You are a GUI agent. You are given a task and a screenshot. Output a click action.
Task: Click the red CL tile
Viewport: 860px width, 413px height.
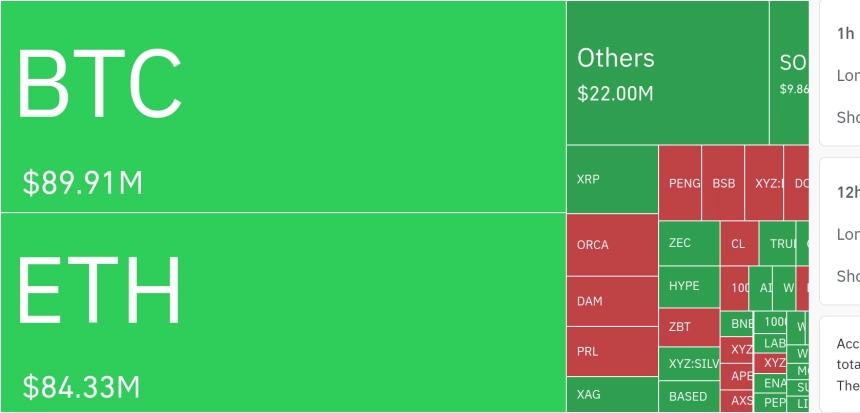[739, 243]
